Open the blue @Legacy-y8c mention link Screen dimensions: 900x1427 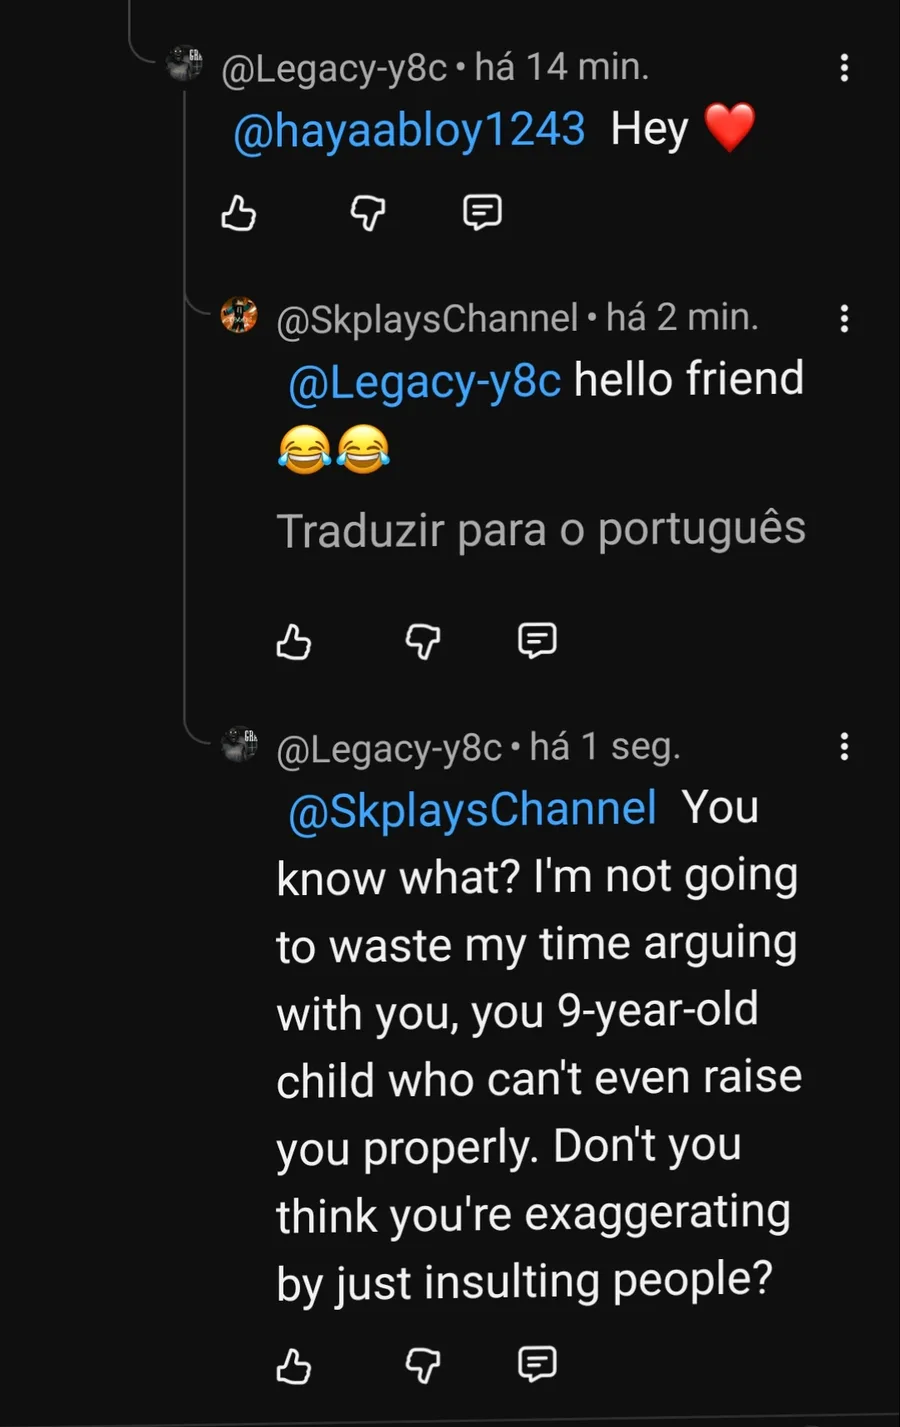pos(425,381)
